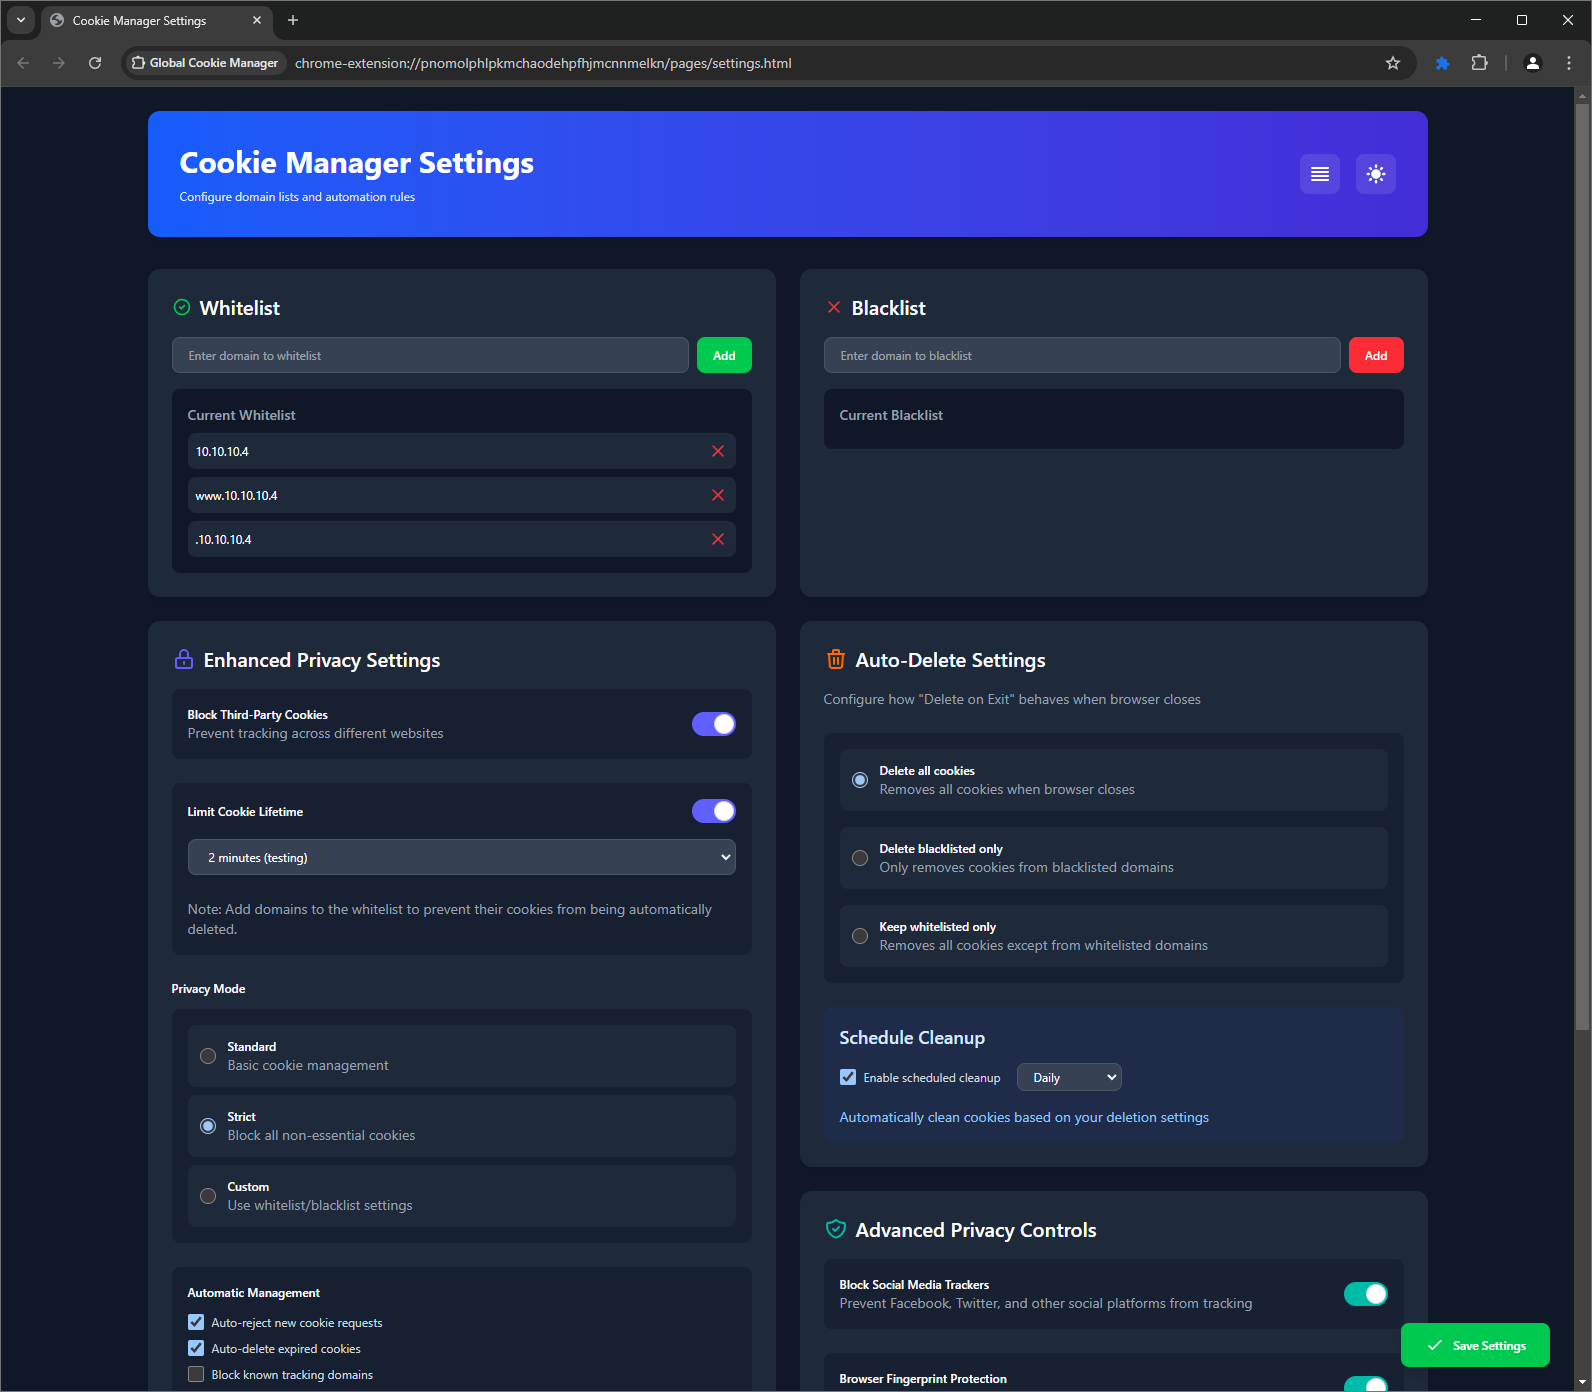Focus the Enter domain to whitelist field
1592x1392 pixels.
(x=430, y=355)
